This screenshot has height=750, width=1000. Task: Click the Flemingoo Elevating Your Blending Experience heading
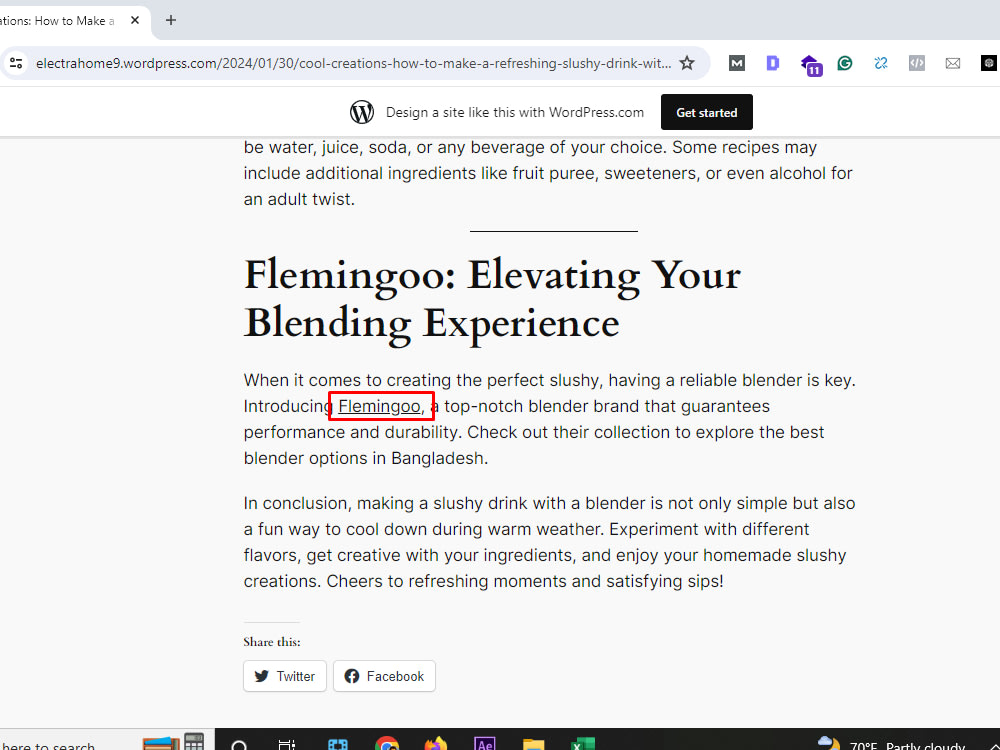pos(492,298)
